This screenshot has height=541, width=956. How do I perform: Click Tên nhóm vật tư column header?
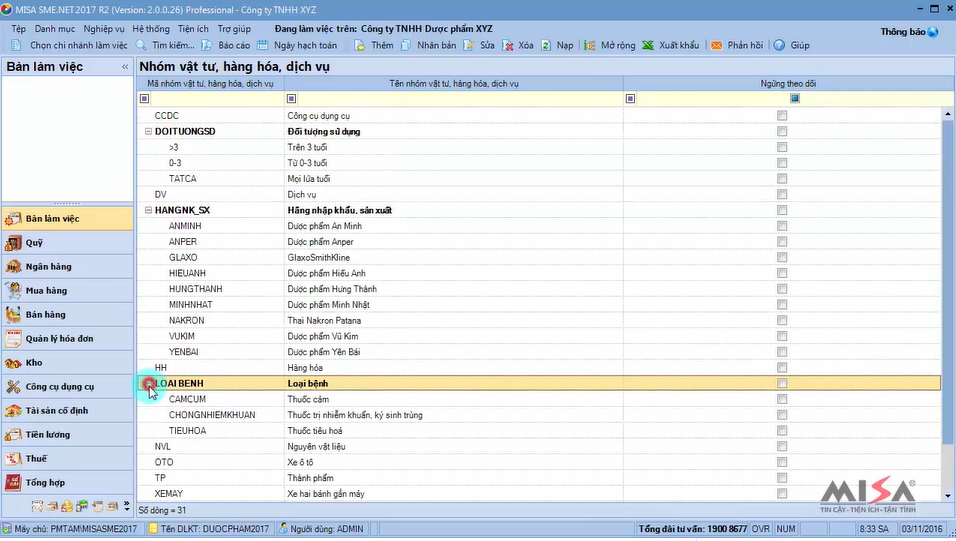(x=454, y=84)
